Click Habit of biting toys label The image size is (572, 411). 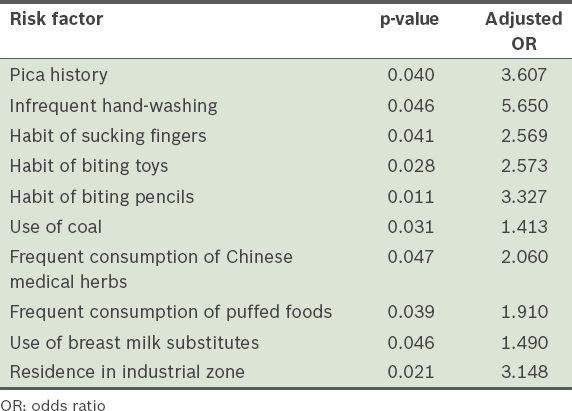coord(89,166)
